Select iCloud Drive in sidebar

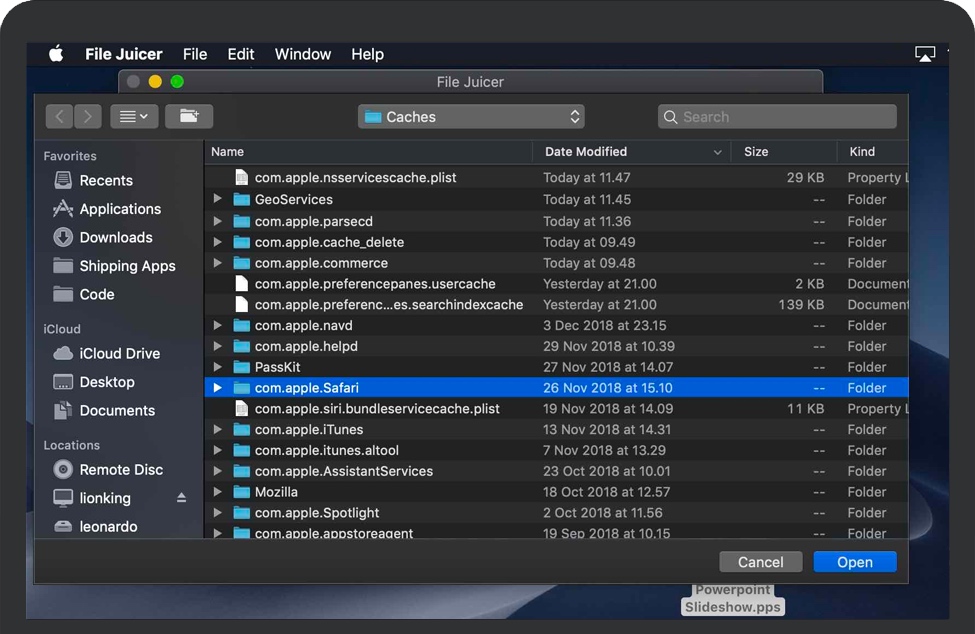coord(119,353)
